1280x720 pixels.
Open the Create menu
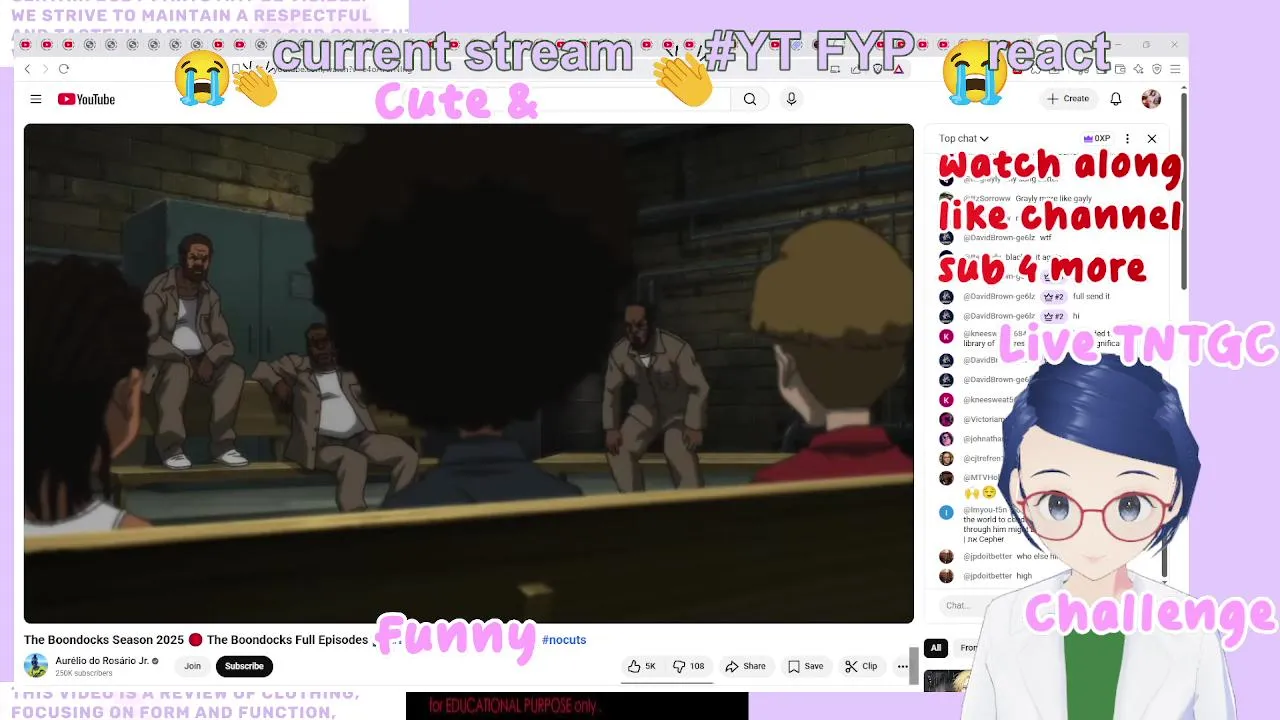click(x=1068, y=98)
